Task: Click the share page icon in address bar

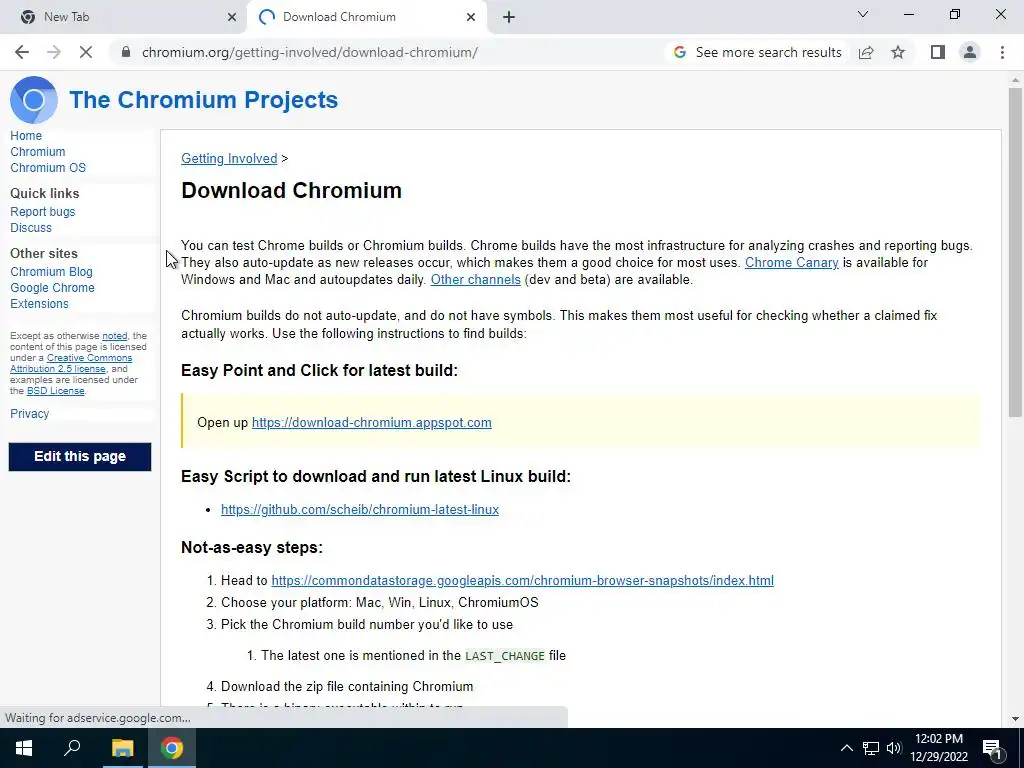Action: pos(866,52)
